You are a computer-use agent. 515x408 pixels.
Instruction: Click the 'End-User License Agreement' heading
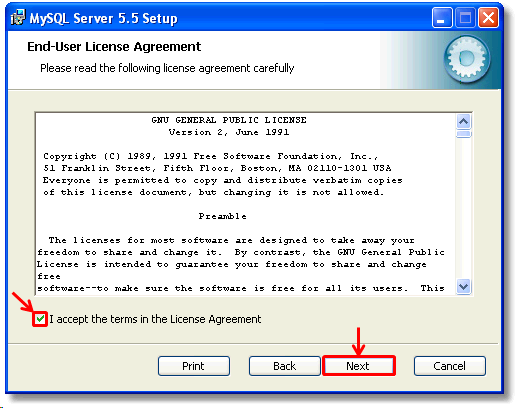tap(114, 47)
